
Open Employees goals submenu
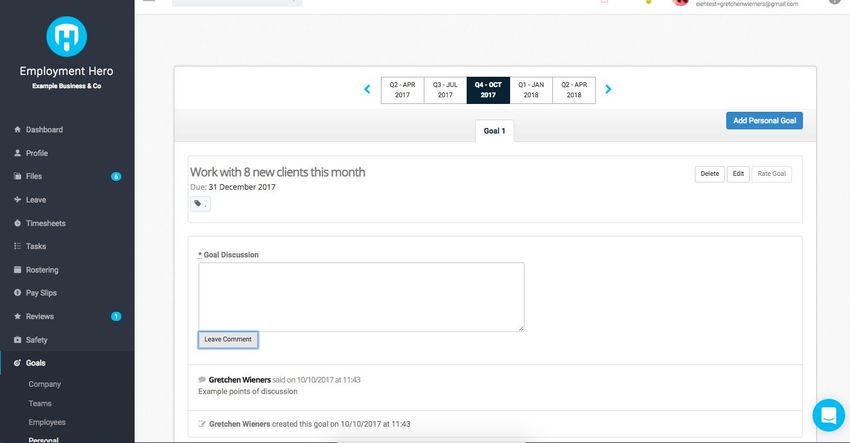click(x=47, y=422)
